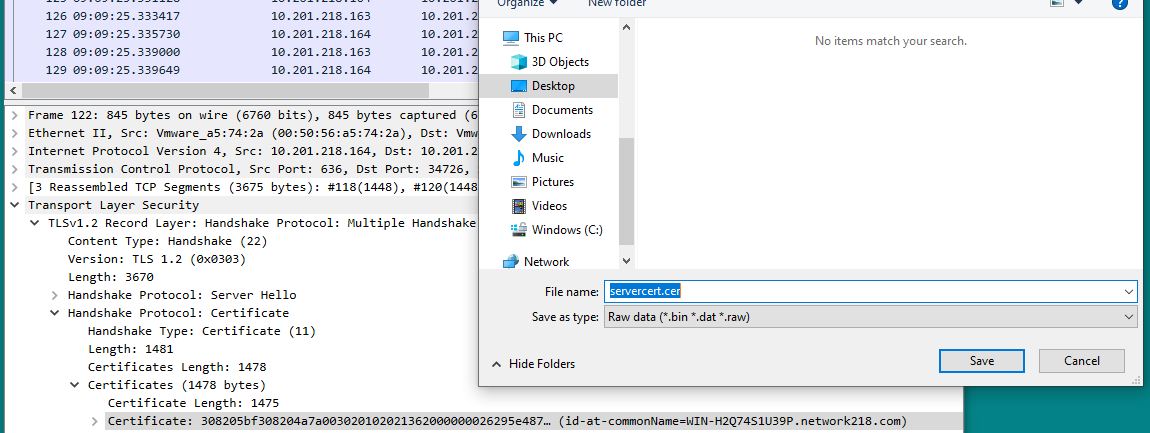The height and width of the screenshot is (433, 1150).
Task: Click the Downloads arrow icon
Action: tap(519, 134)
